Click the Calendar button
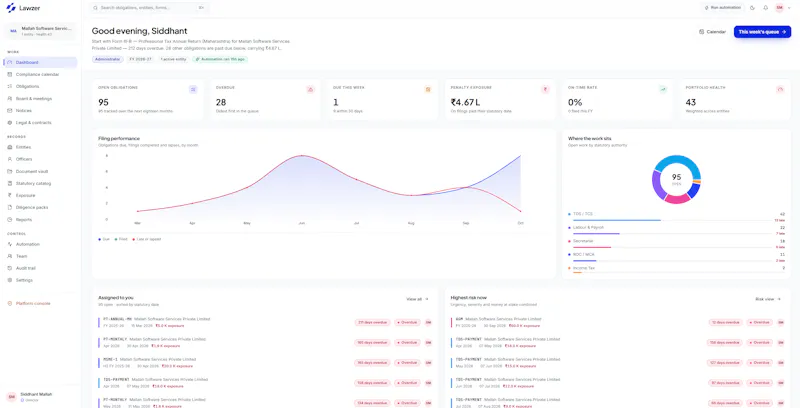This screenshot has width=800, height=408. coord(712,32)
